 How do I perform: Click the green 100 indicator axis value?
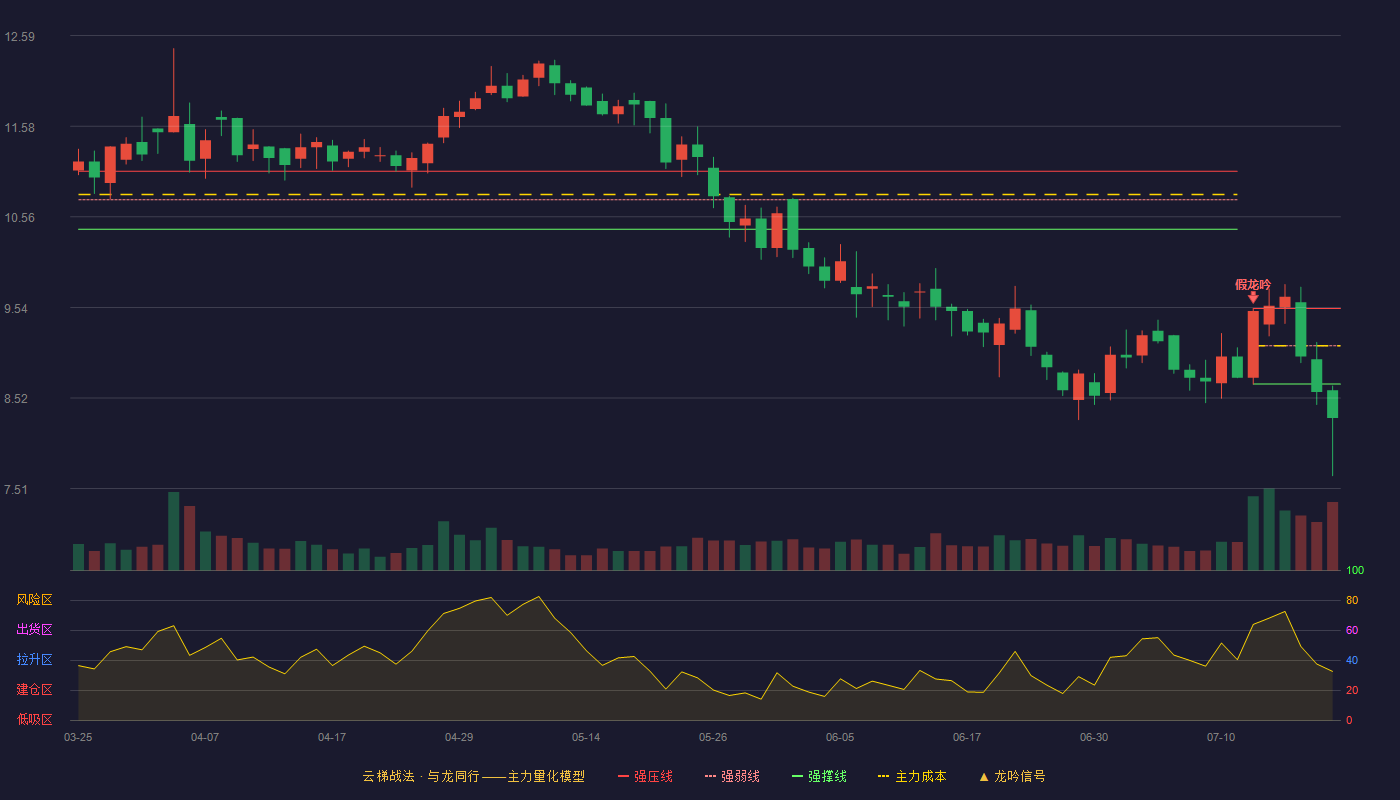click(1355, 570)
